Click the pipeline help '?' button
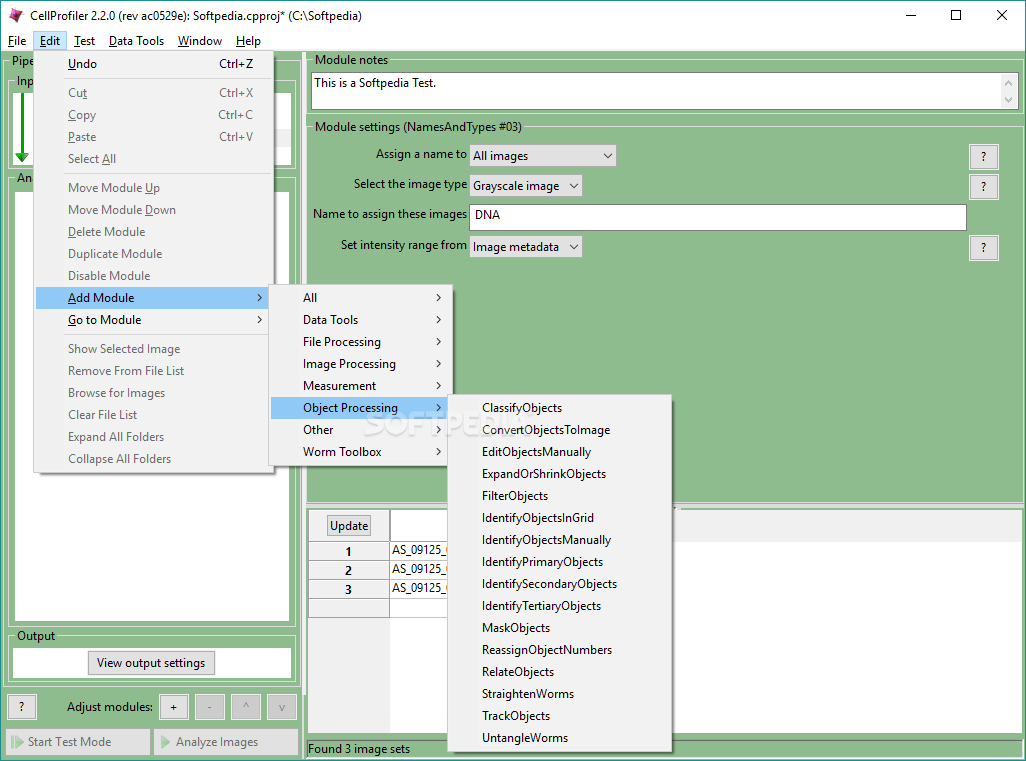The width and height of the screenshot is (1026, 761). 22,707
